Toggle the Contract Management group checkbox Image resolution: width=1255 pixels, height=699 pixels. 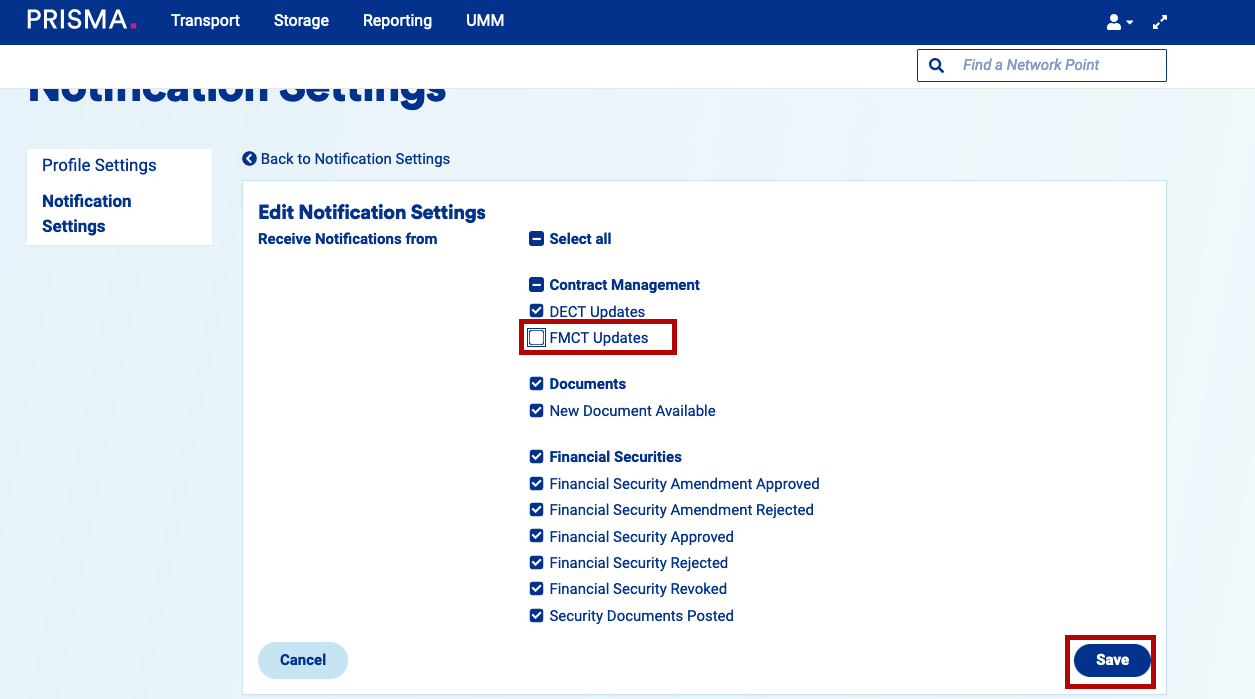point(537,285)
